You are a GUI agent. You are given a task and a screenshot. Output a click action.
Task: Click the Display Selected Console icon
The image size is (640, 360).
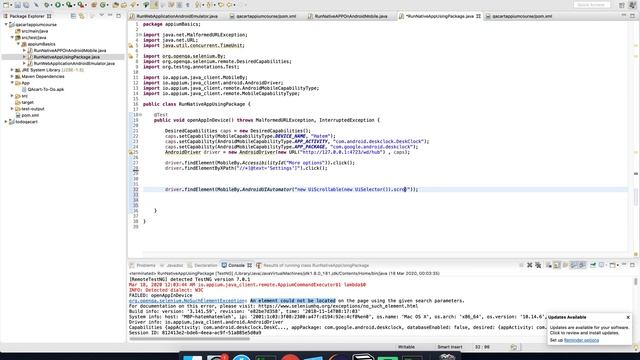[x=602, y=265]
